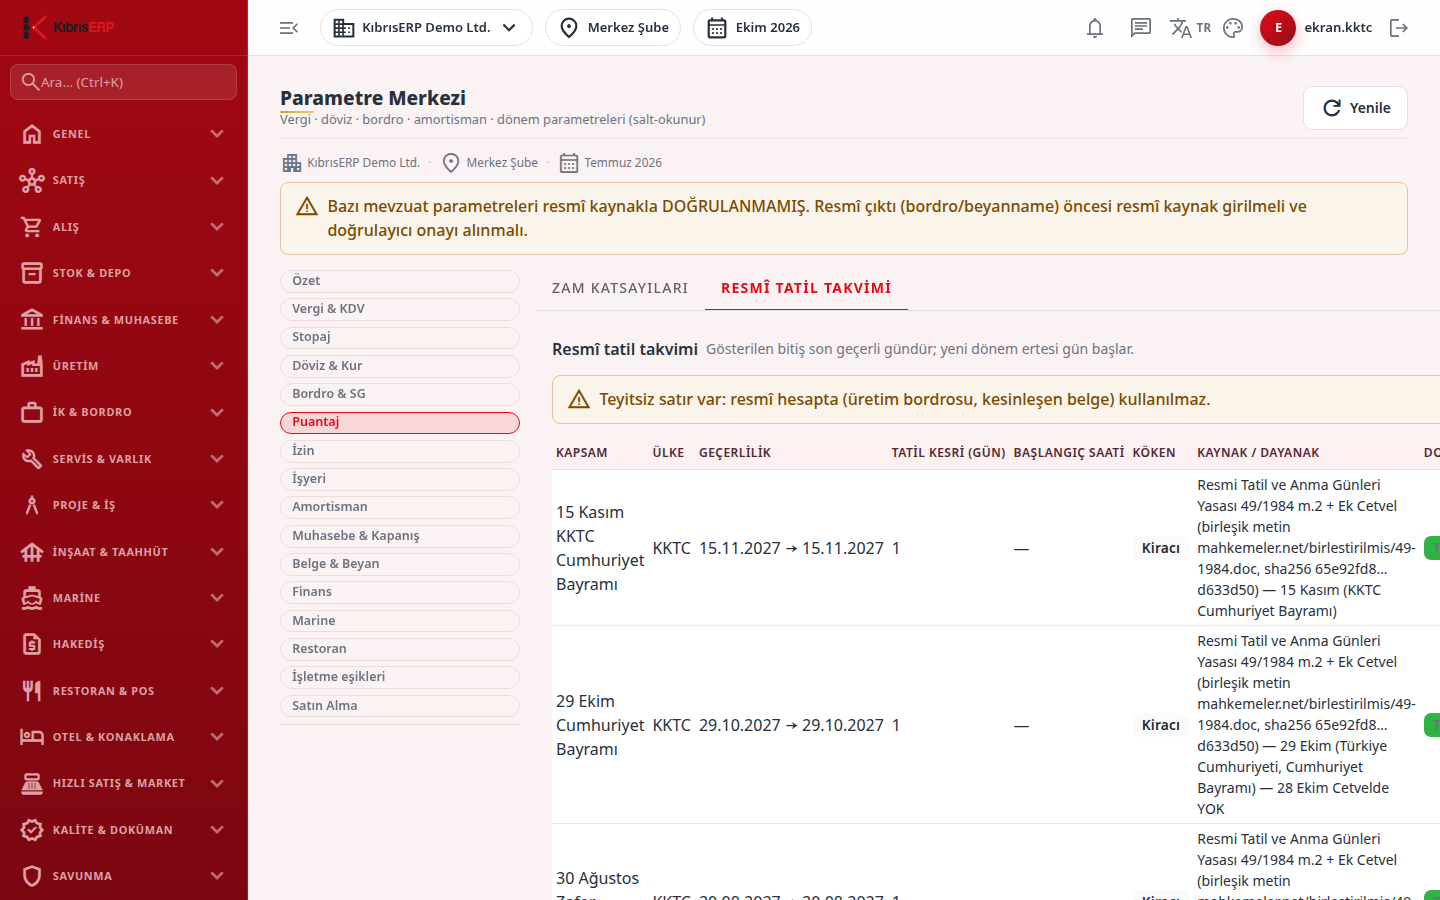Click the SAVUNMA shield icon

[x=32, y=876]
